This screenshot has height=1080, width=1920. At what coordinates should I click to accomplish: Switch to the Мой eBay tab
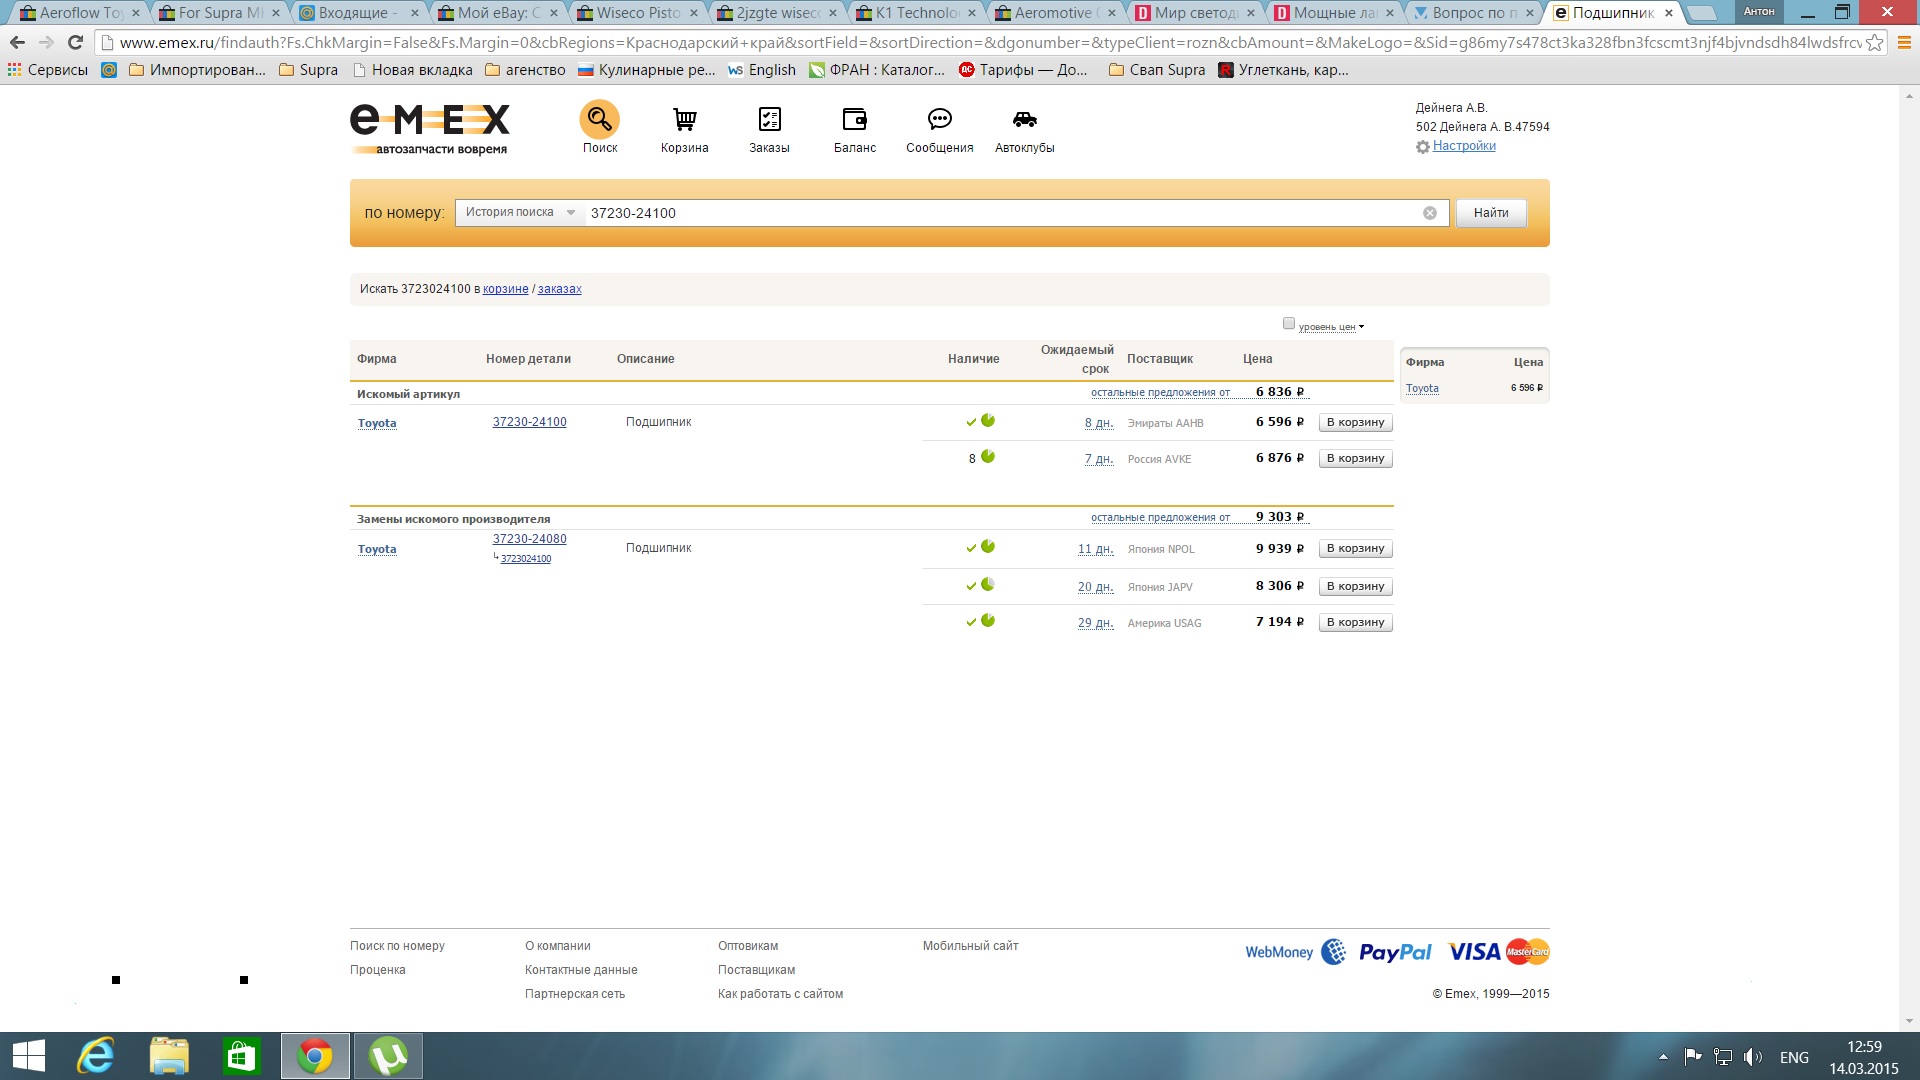pyautogui.click(x=497, y=13)
